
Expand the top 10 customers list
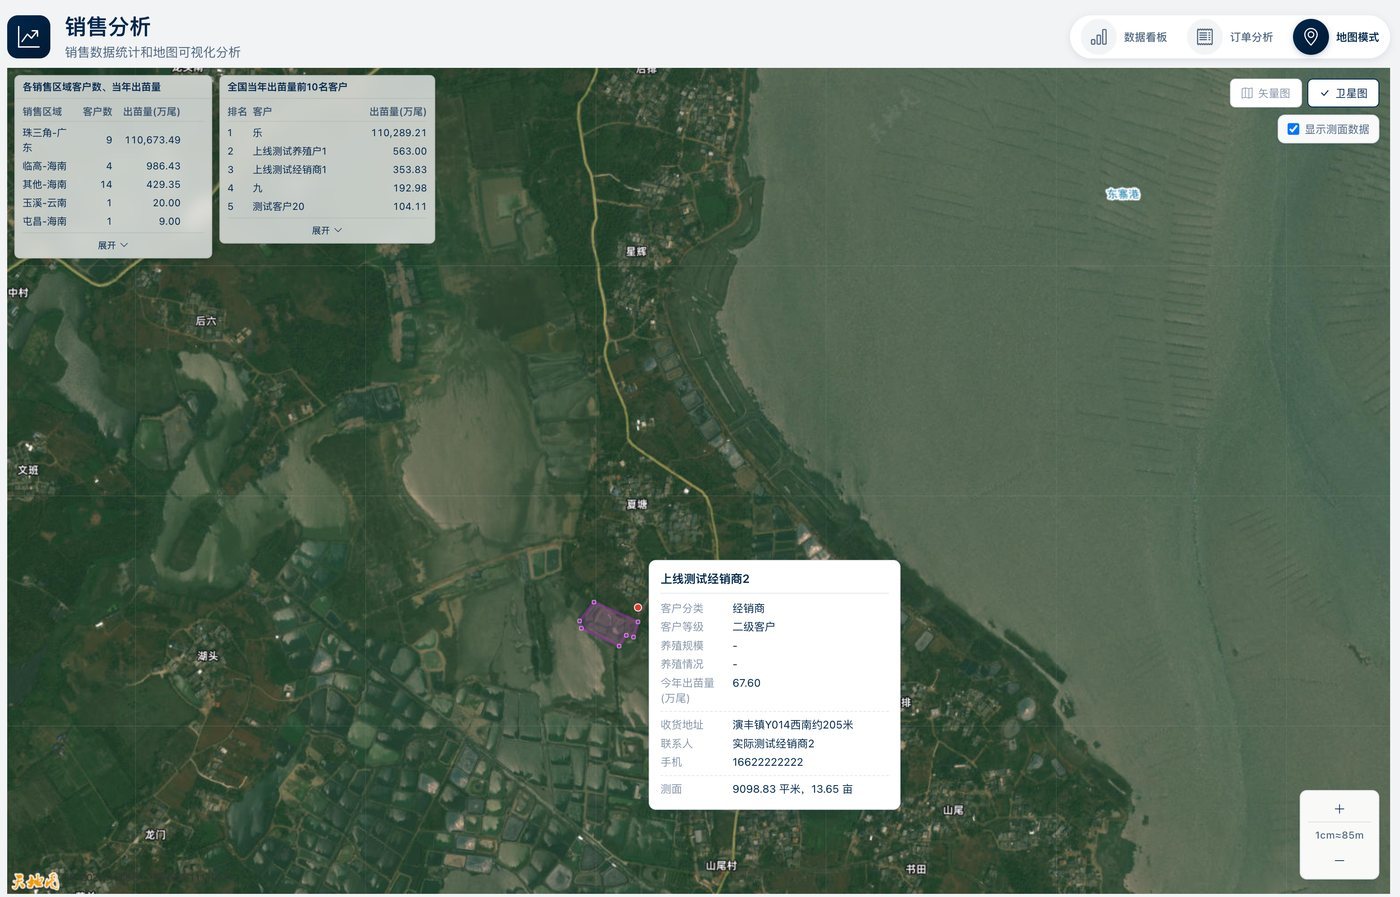pyautogui.click(x=327, y=230)
